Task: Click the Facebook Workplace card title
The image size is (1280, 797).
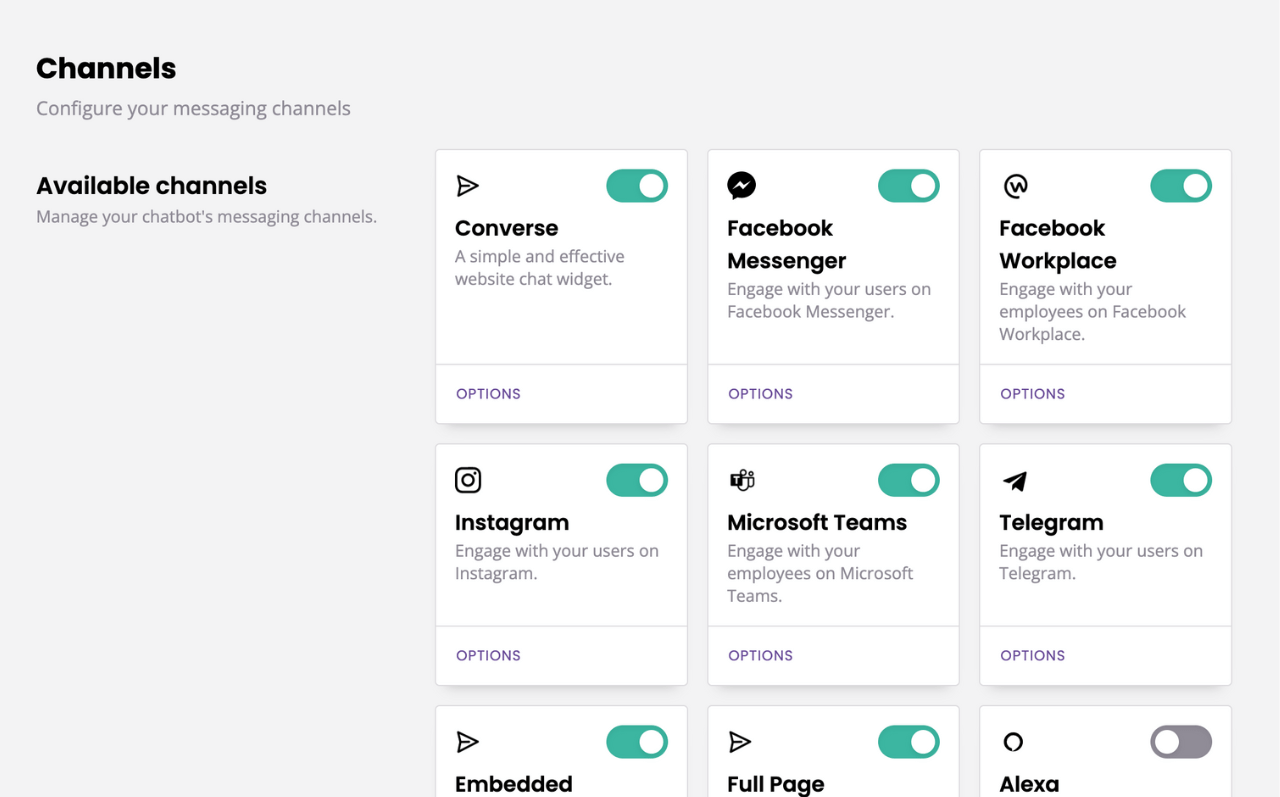Action: pyautogui.click(x=1058, y=244)
